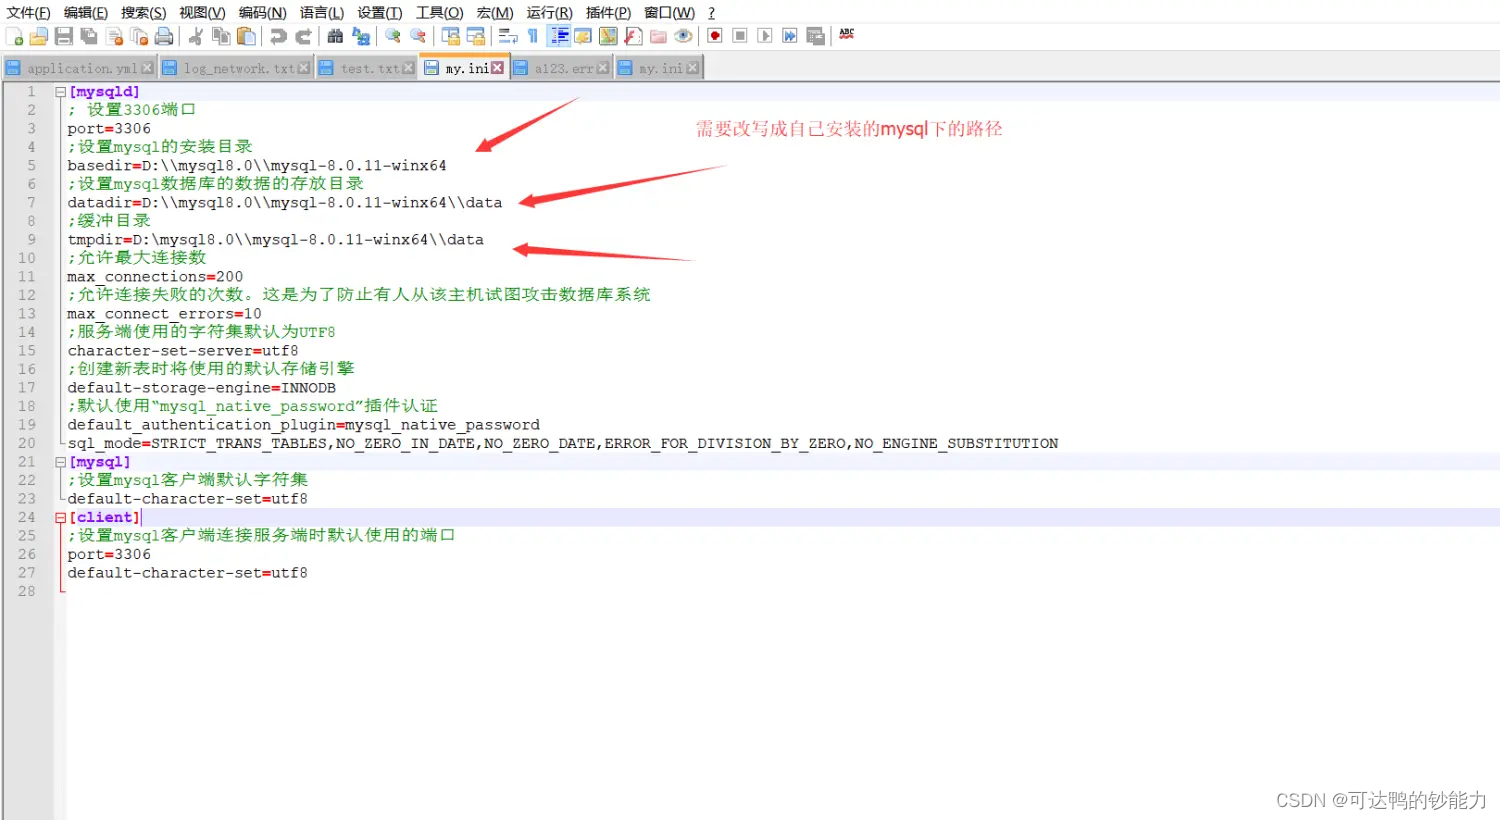Click the Close file toolbar icon
The image size is (1500, 820).
[115, 36]
